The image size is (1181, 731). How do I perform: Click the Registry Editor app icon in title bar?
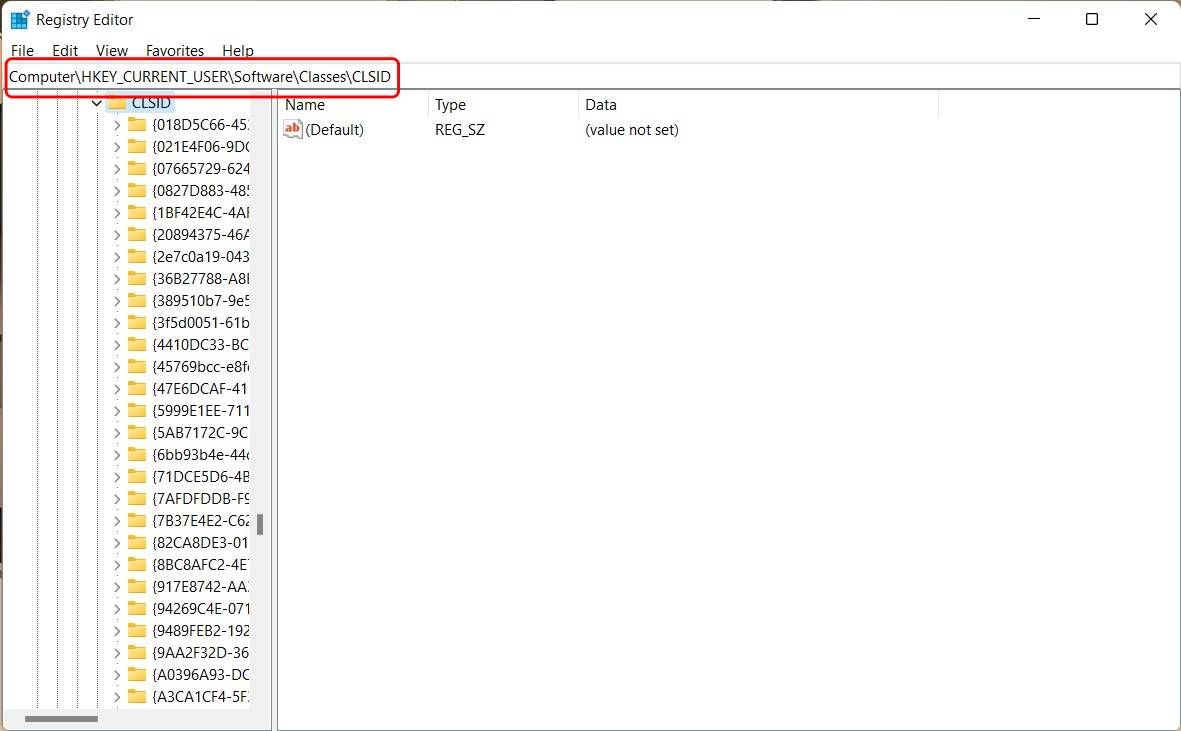19,19
